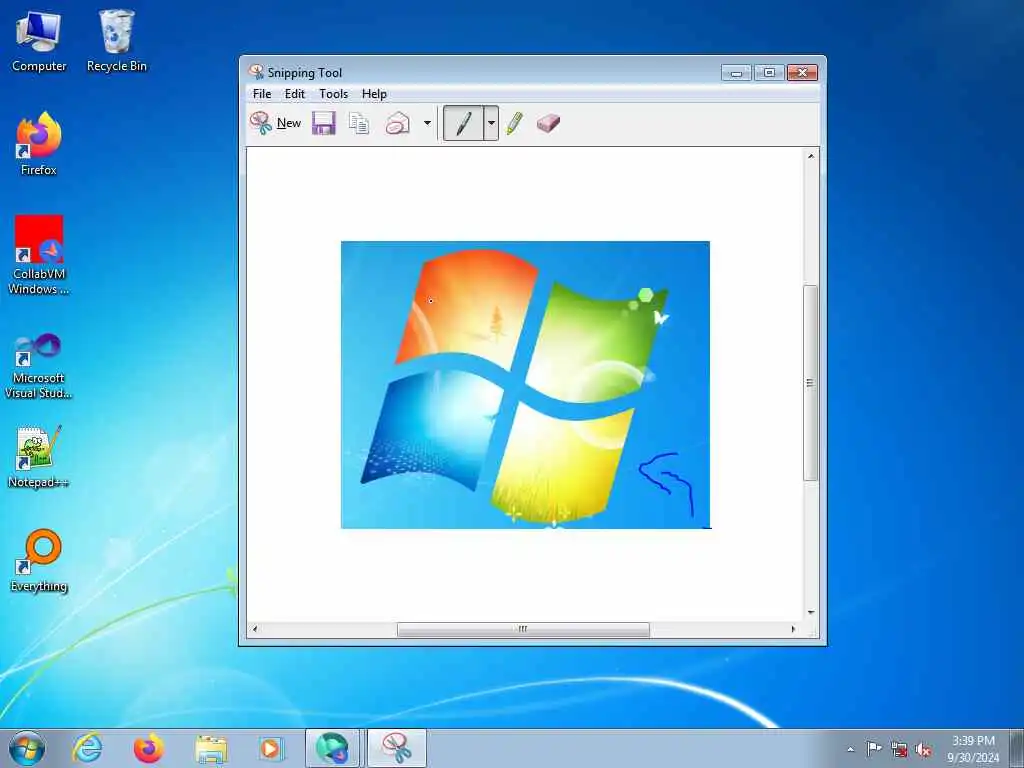Save the snip with floppy disk icon
This screenshot has height=768, width=1024.
click(323, 123)
